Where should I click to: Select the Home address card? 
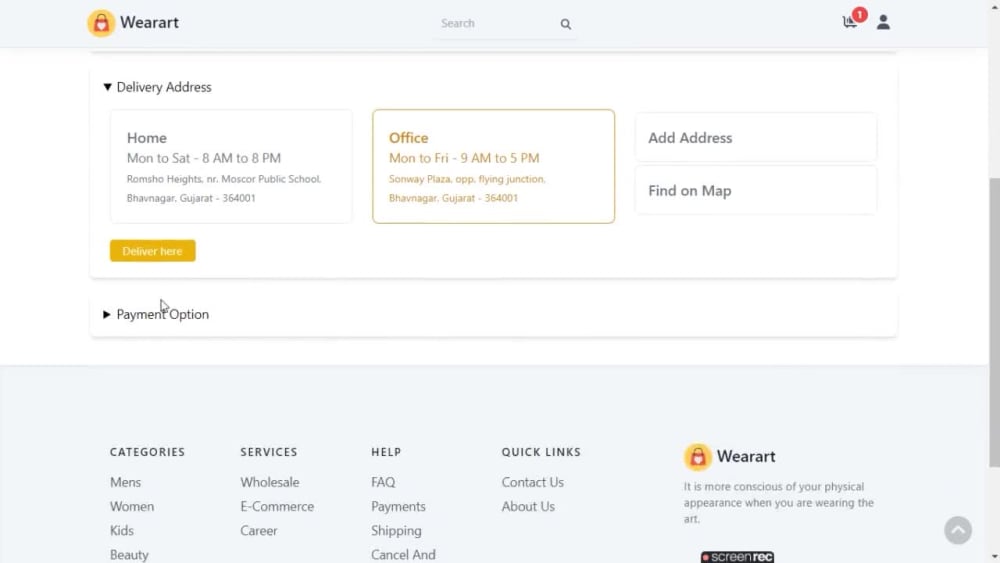(231, 166)
